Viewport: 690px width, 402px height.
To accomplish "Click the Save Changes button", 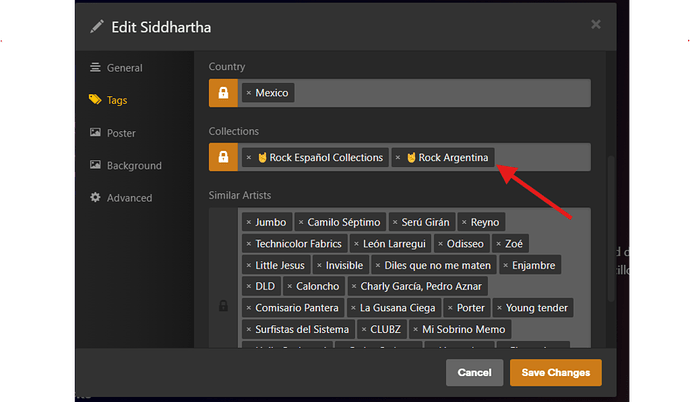I will click(556, 373).
